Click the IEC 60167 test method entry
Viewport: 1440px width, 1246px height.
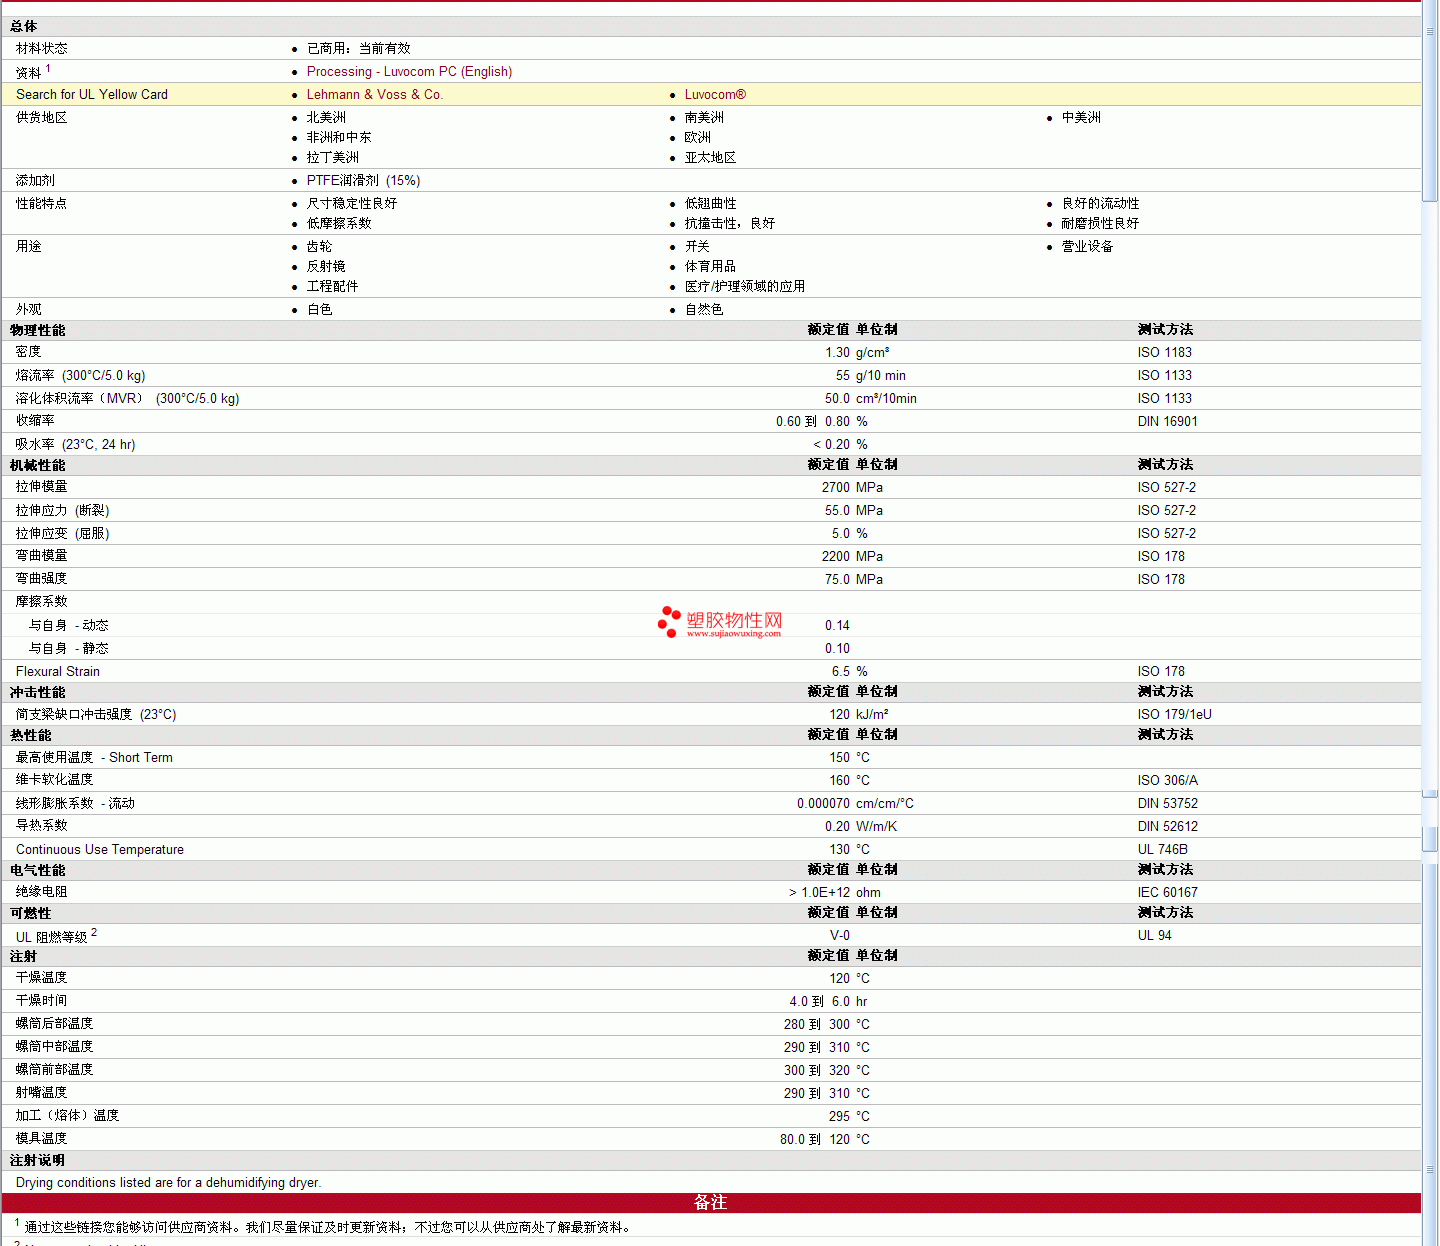[x=1167, y=893]
